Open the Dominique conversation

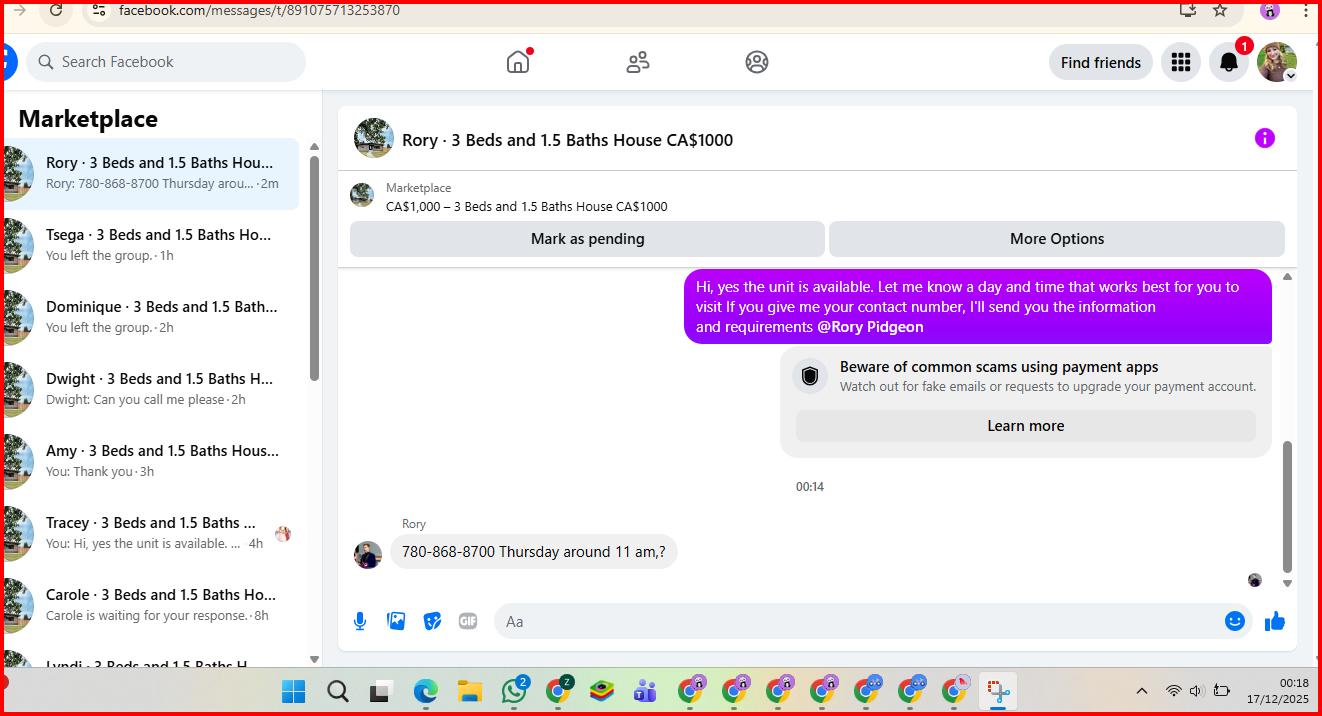coord(152,318)
